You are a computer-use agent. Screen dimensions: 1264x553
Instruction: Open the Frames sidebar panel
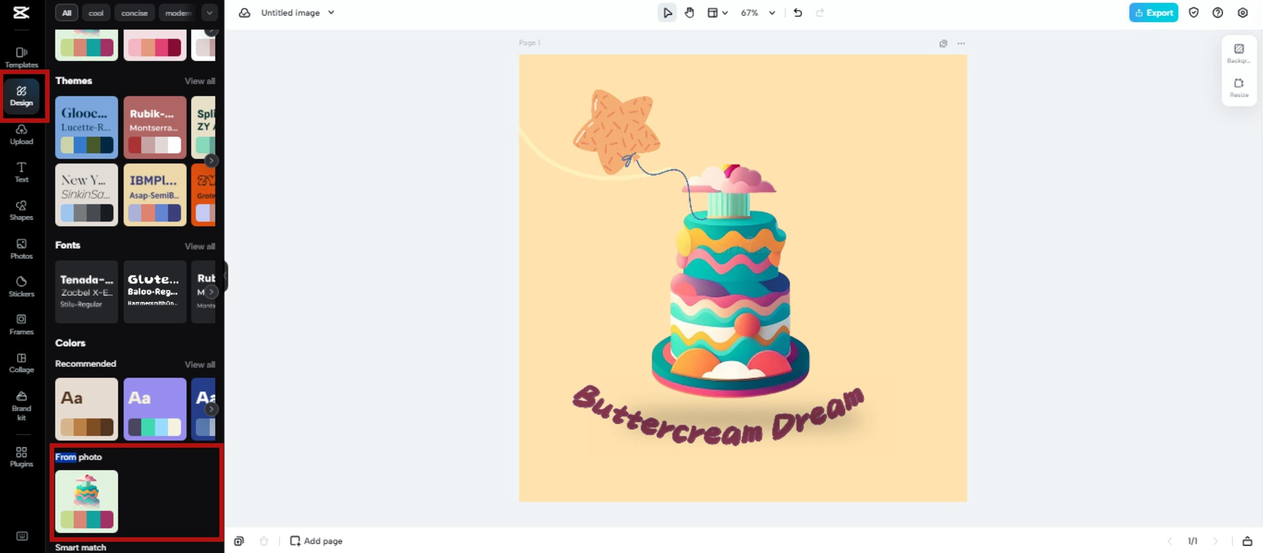(21, 325)
